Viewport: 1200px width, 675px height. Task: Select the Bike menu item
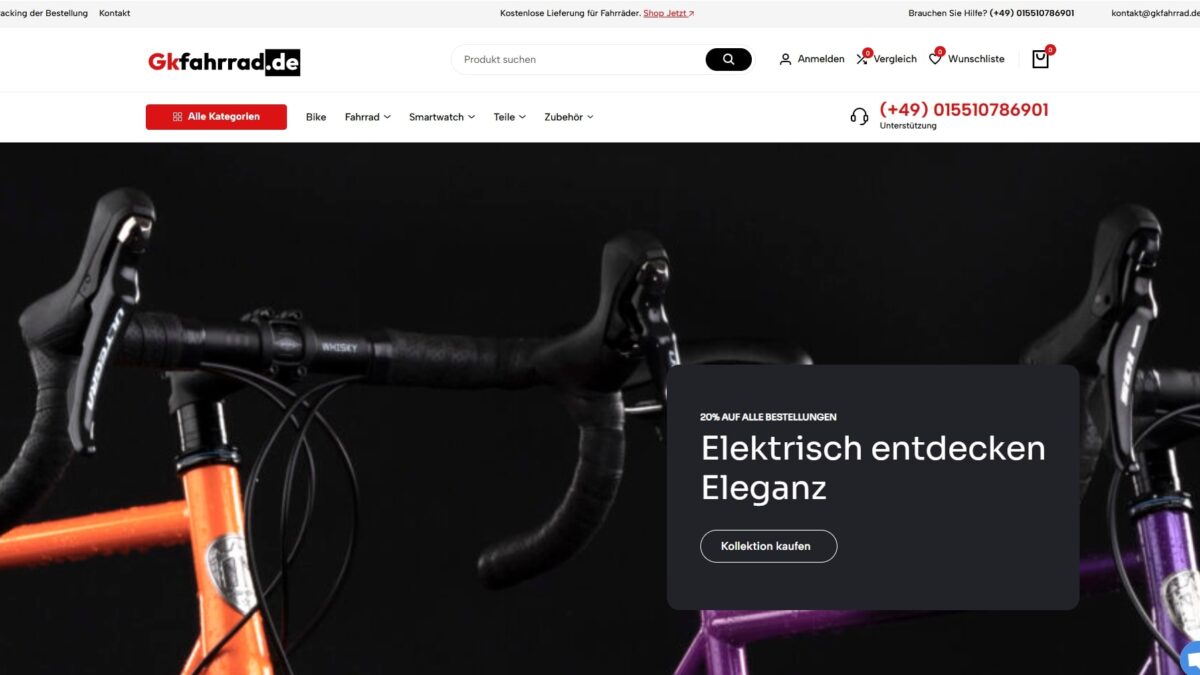[316, 117]
